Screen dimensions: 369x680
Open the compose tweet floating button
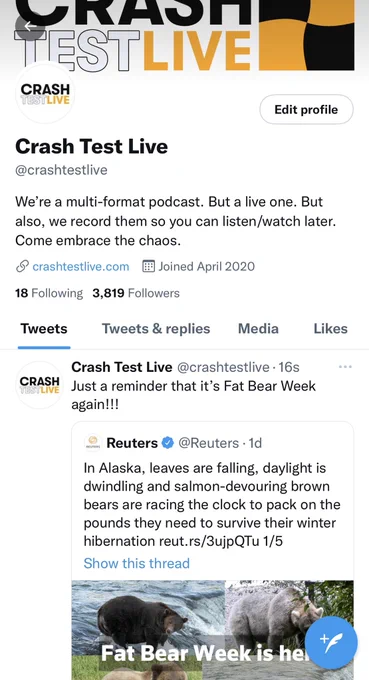(x=331, y=642)
